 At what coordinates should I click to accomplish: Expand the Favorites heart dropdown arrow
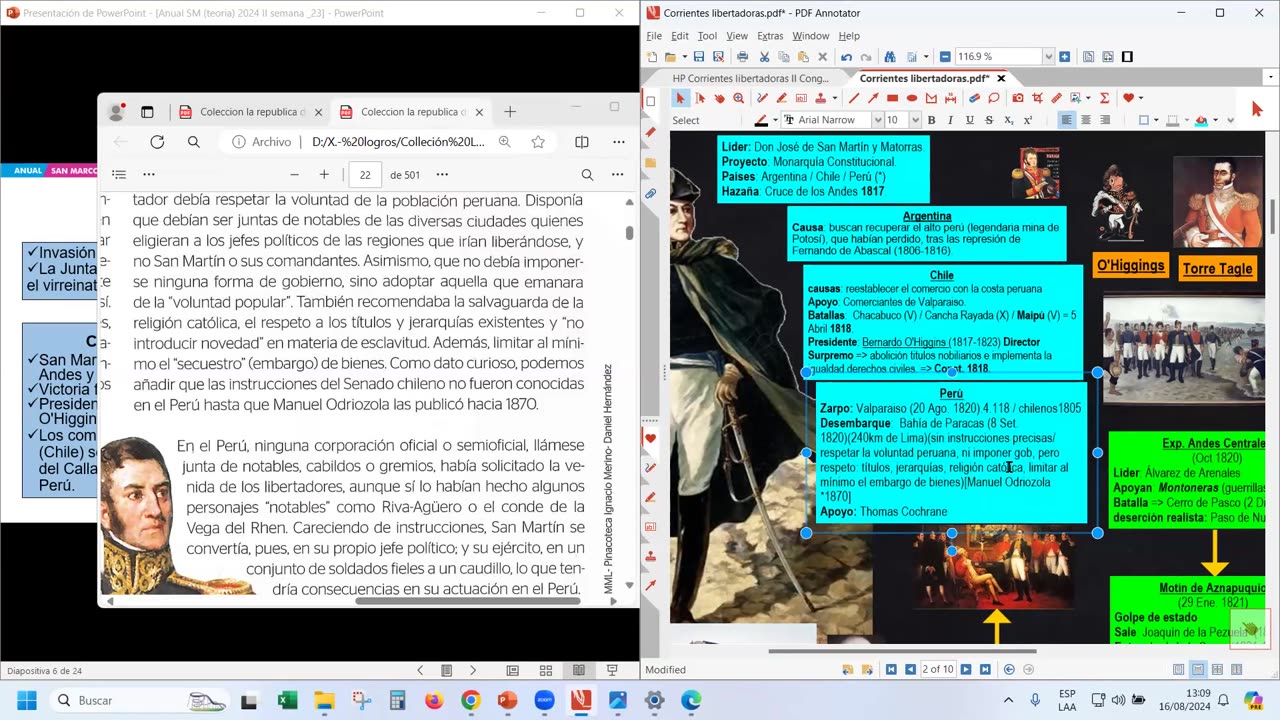(1140, 98)
